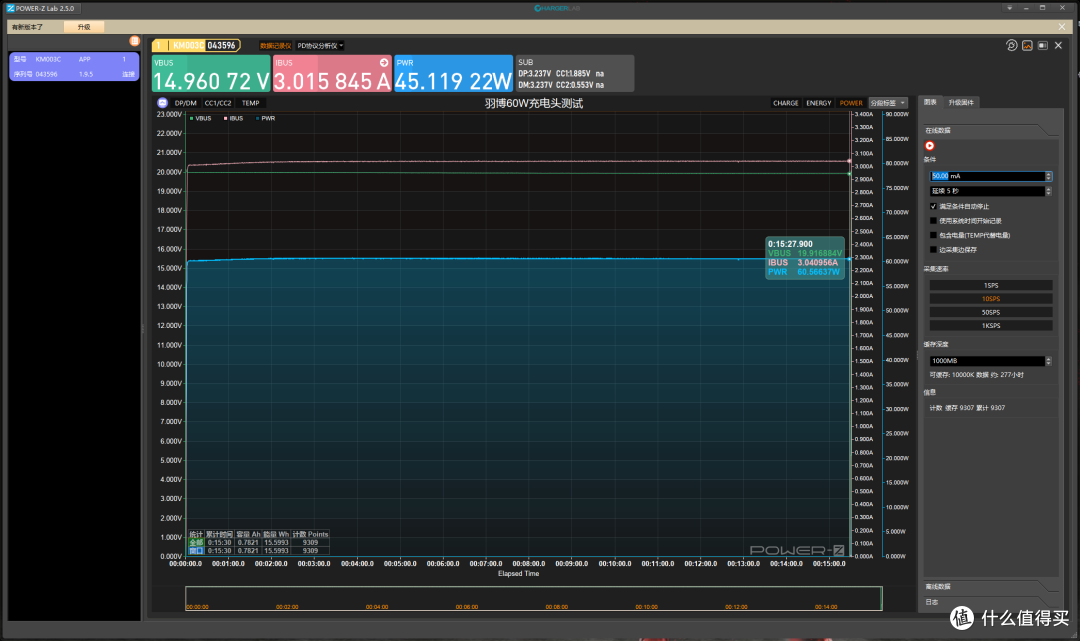Click the 升级 upgrade button
This screenshot has width=1080, height=641.
click(84, 27)
